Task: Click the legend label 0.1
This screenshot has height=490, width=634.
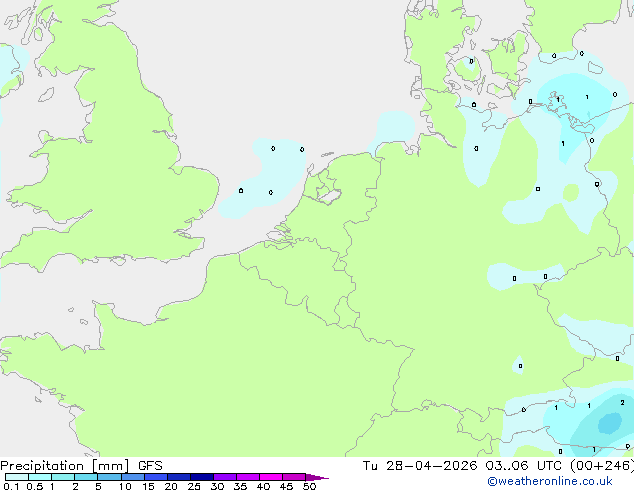Action: click(11, 486)
